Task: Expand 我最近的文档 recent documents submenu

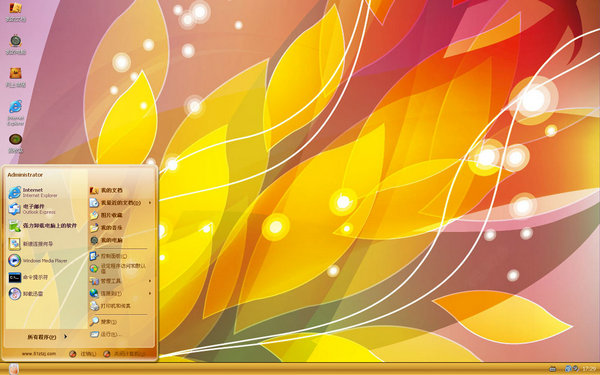Action: tap(121, 203)
